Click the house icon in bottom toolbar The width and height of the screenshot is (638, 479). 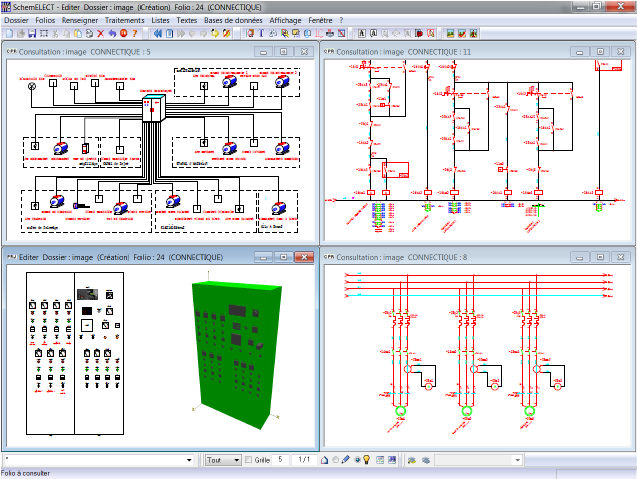324,460
